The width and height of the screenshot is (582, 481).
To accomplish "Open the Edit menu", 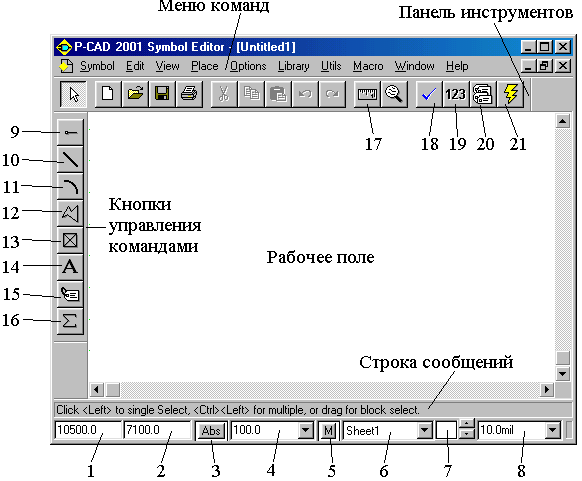I will tap(135, 66).
